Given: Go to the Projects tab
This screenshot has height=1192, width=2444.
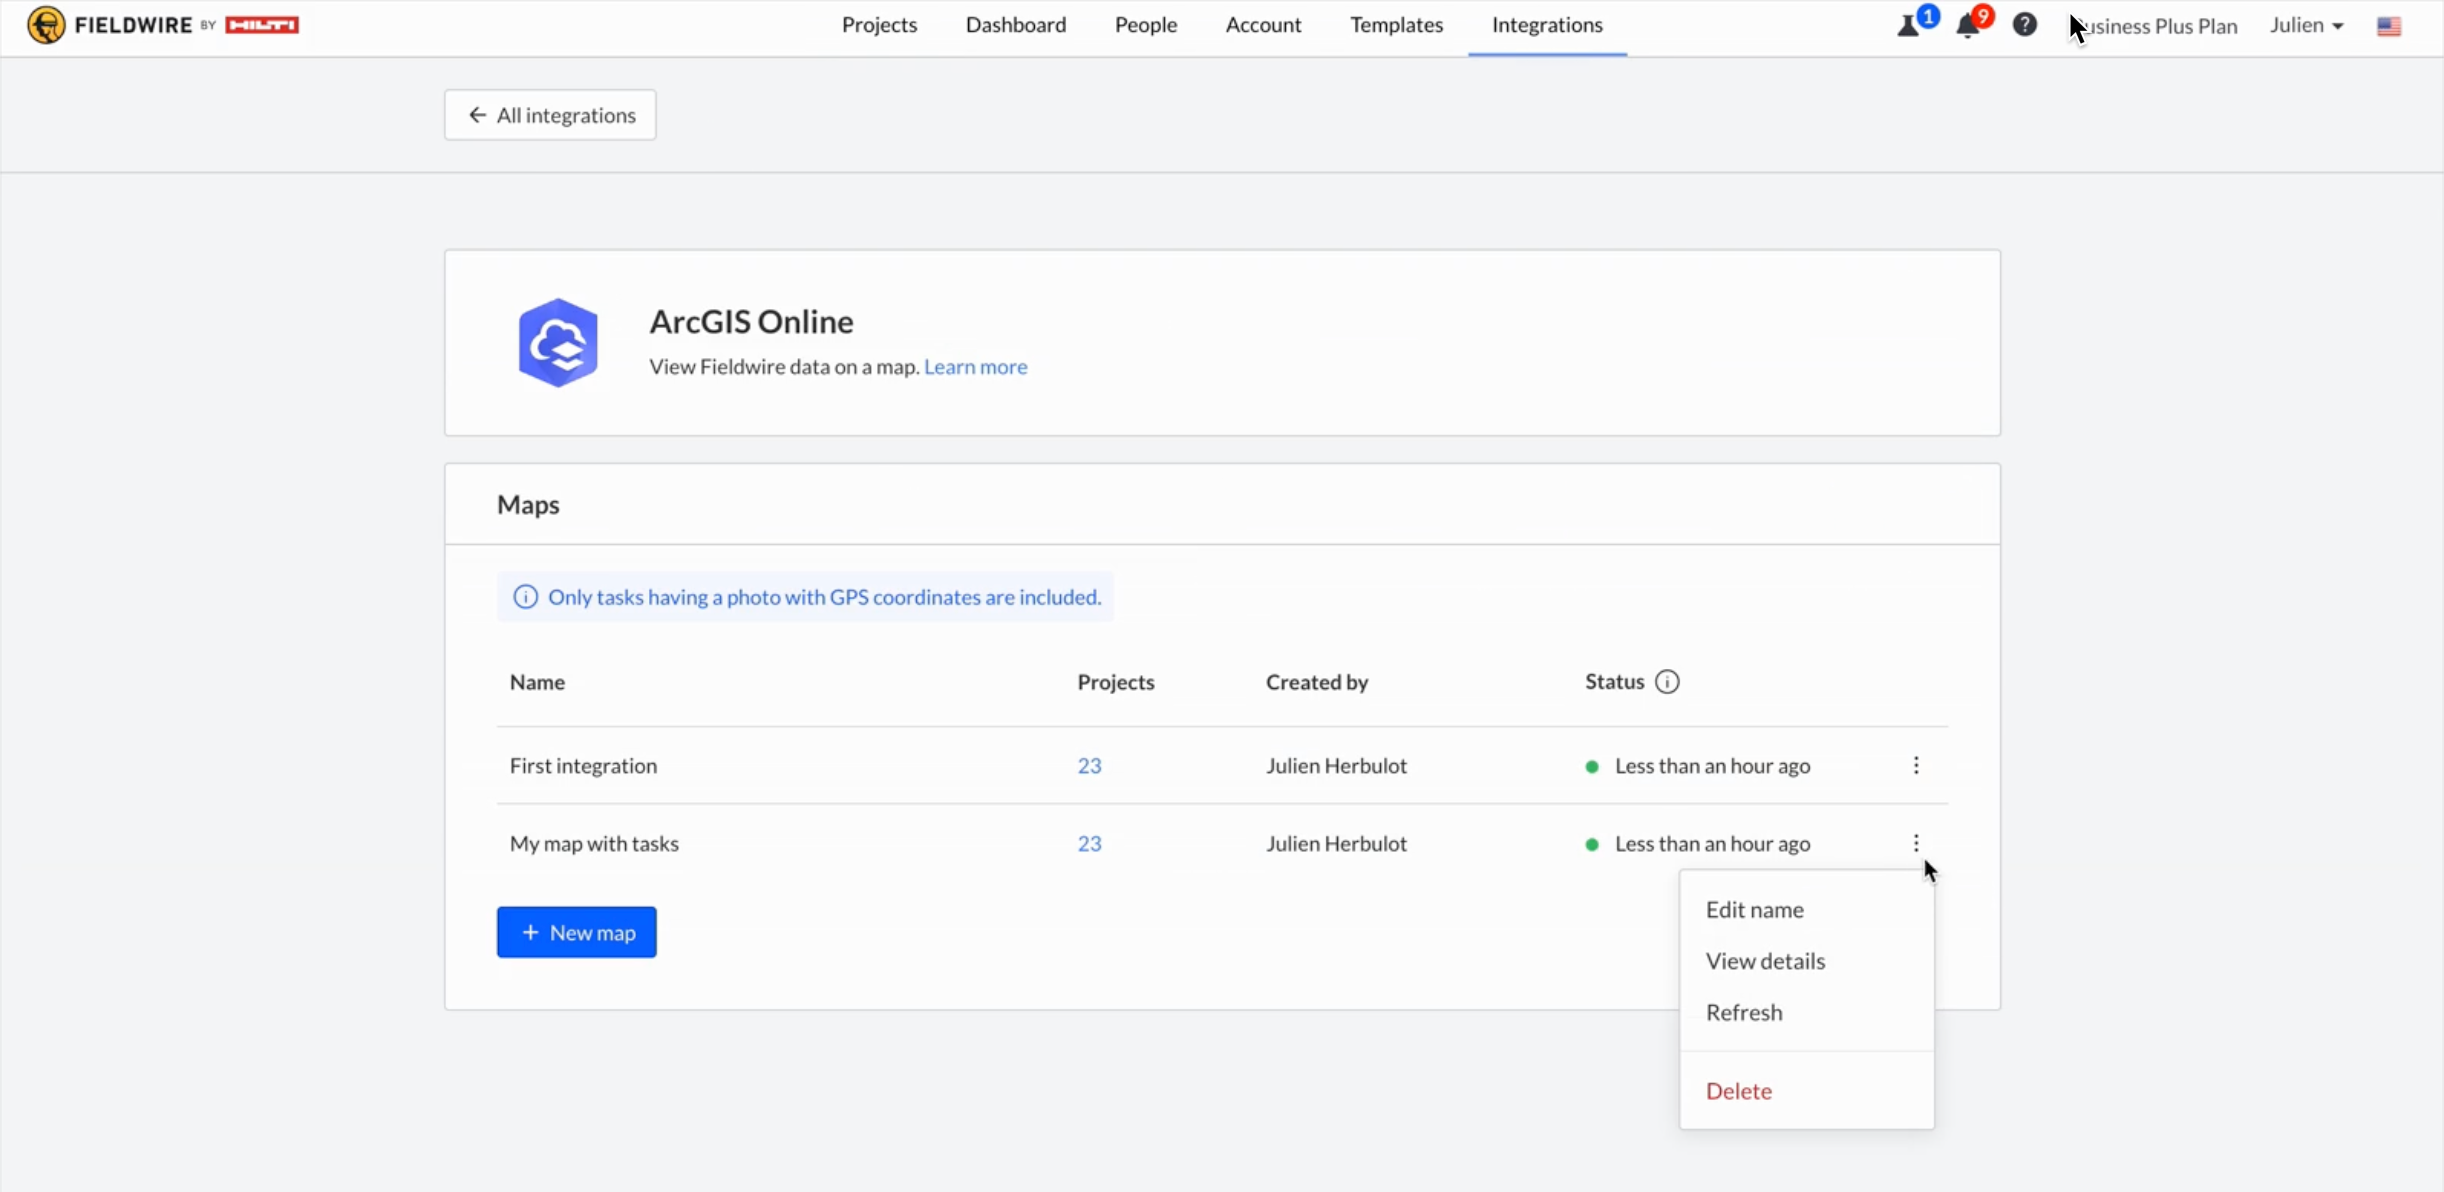Looking at the screenshot, I should pos(879,25).
